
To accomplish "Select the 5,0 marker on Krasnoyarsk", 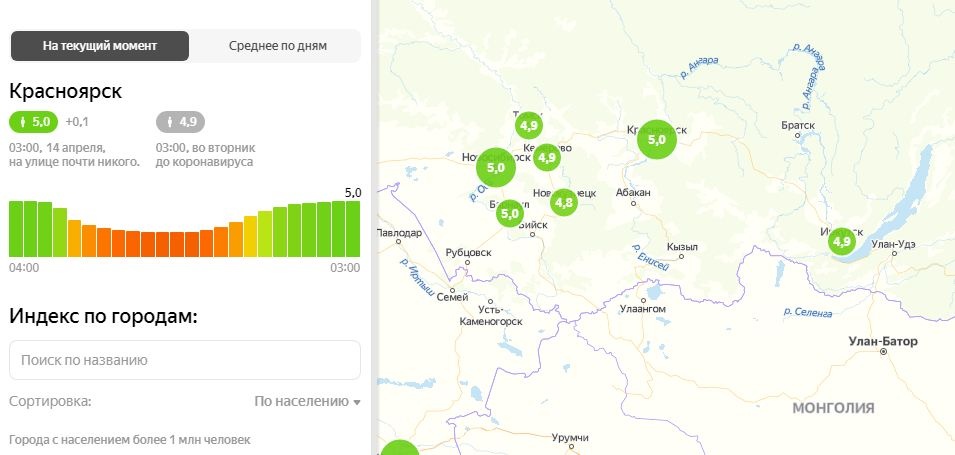I will (657, 141).
